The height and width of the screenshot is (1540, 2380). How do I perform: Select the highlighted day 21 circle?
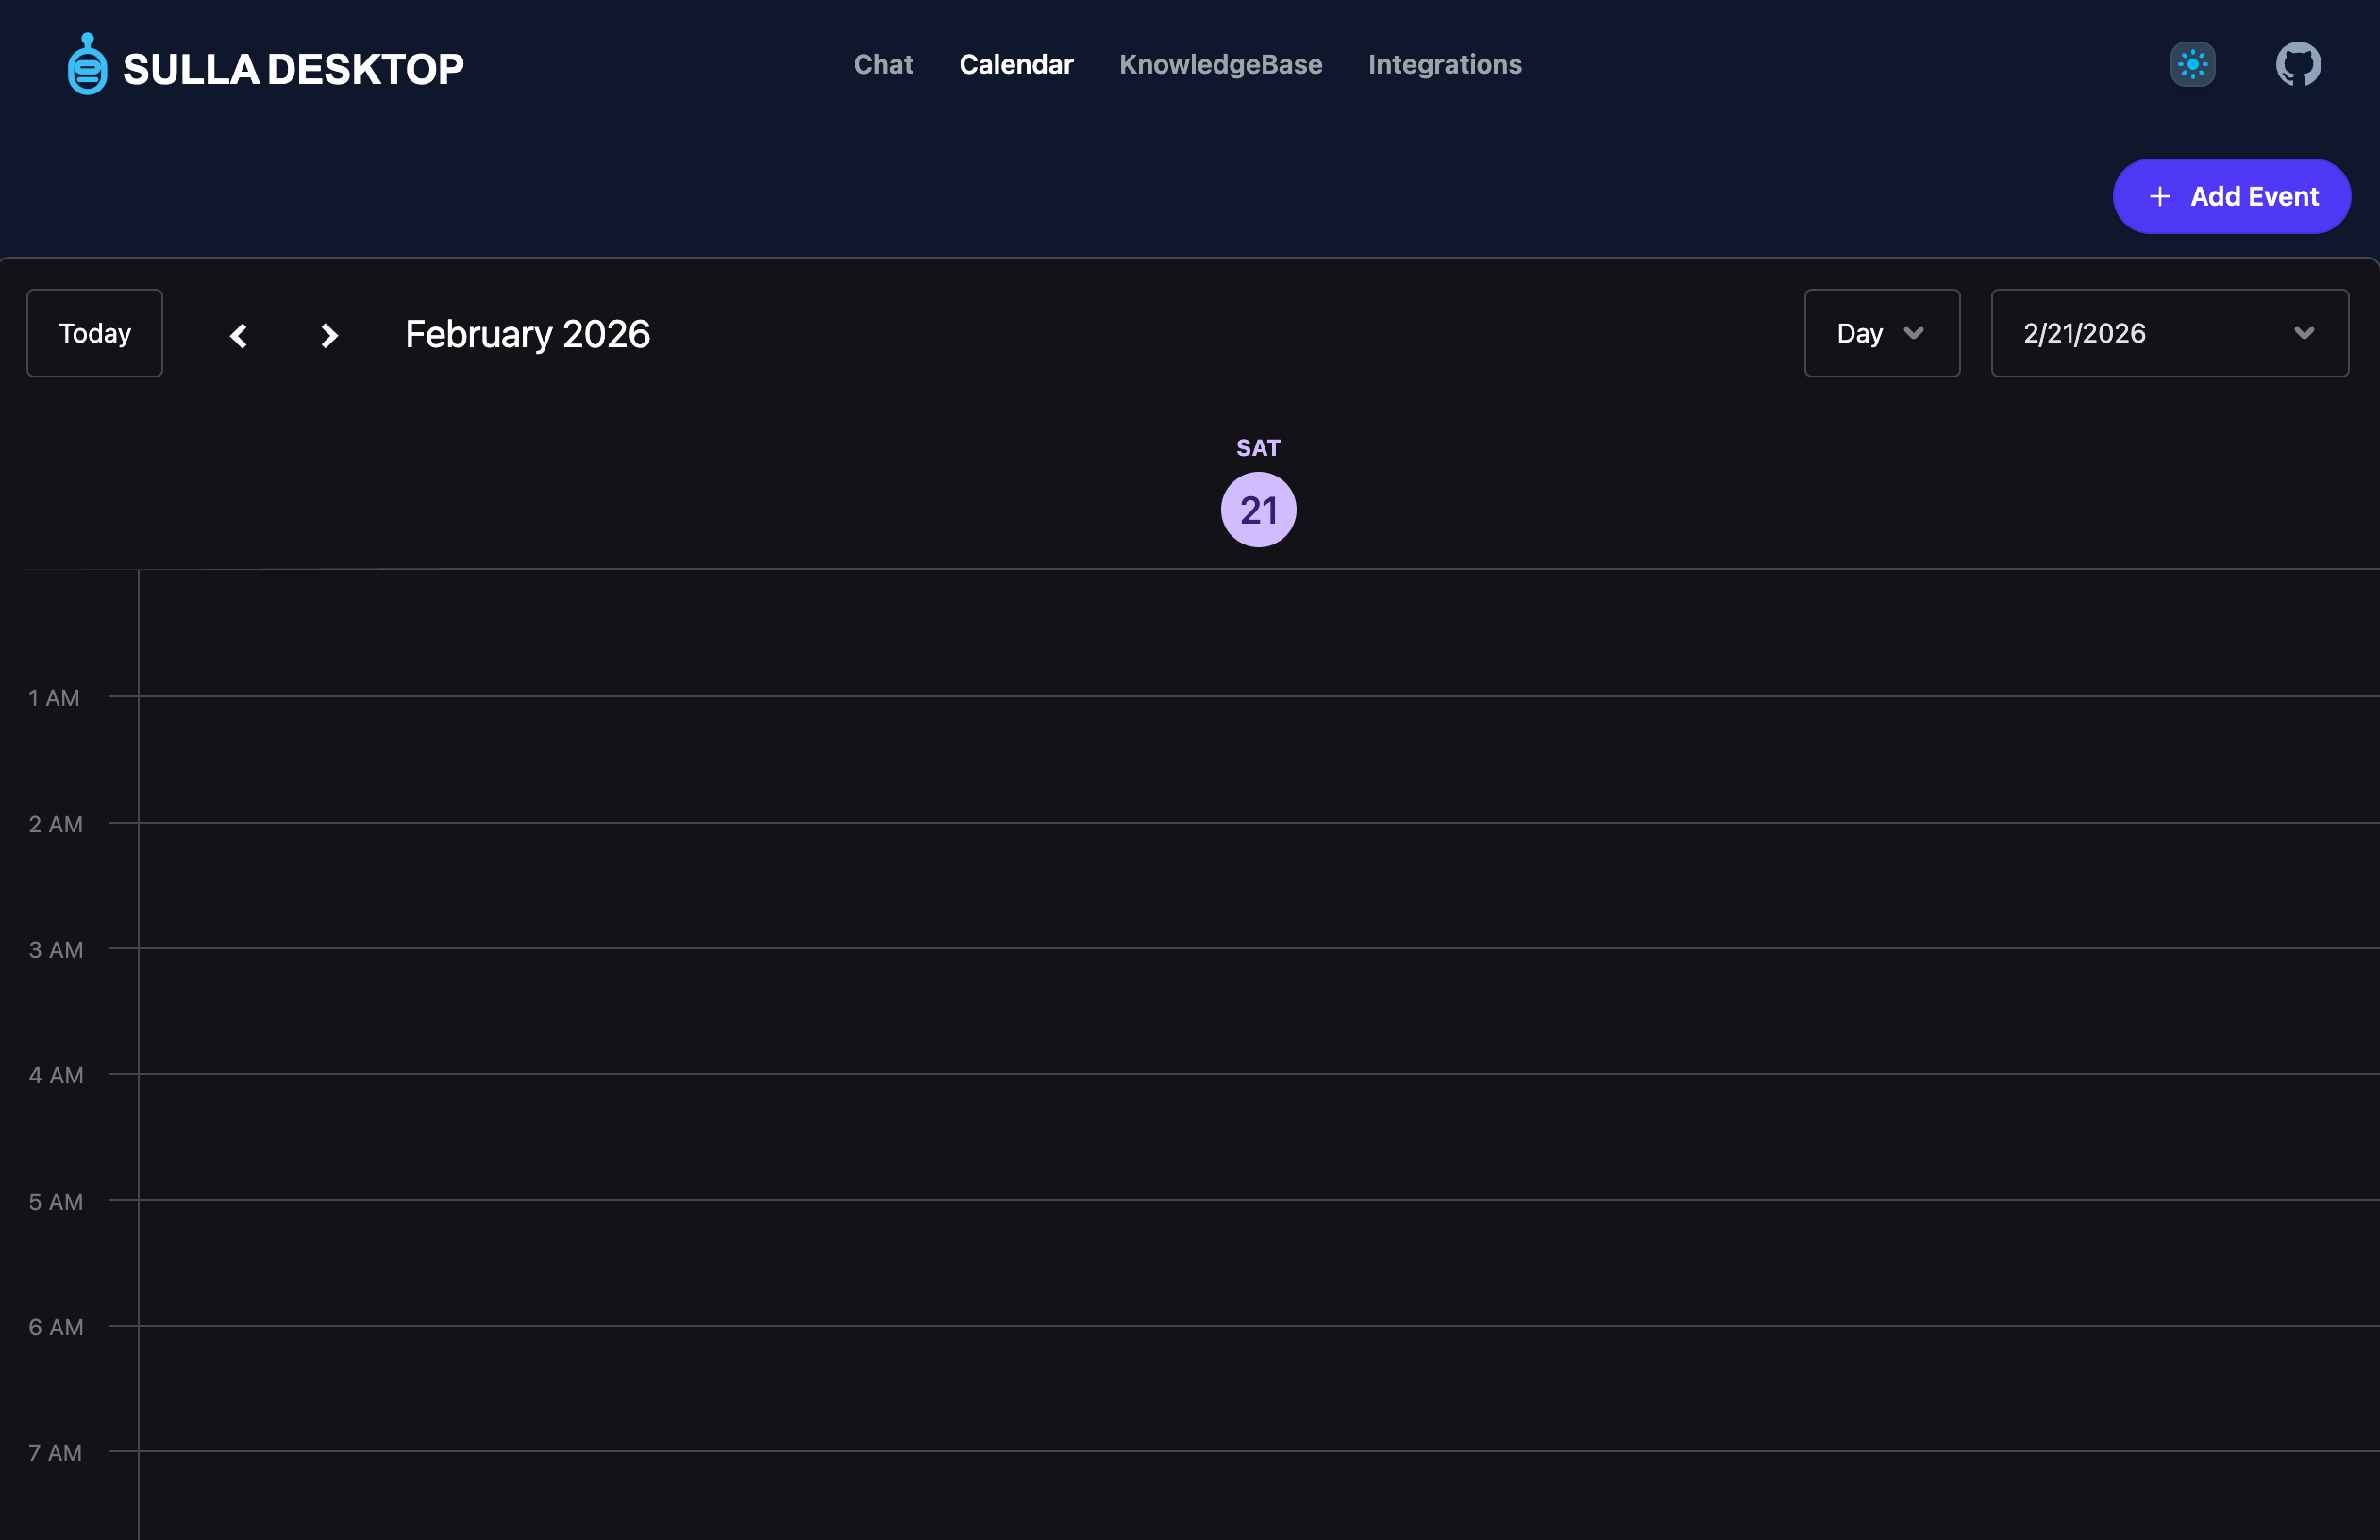(1258, 510)
